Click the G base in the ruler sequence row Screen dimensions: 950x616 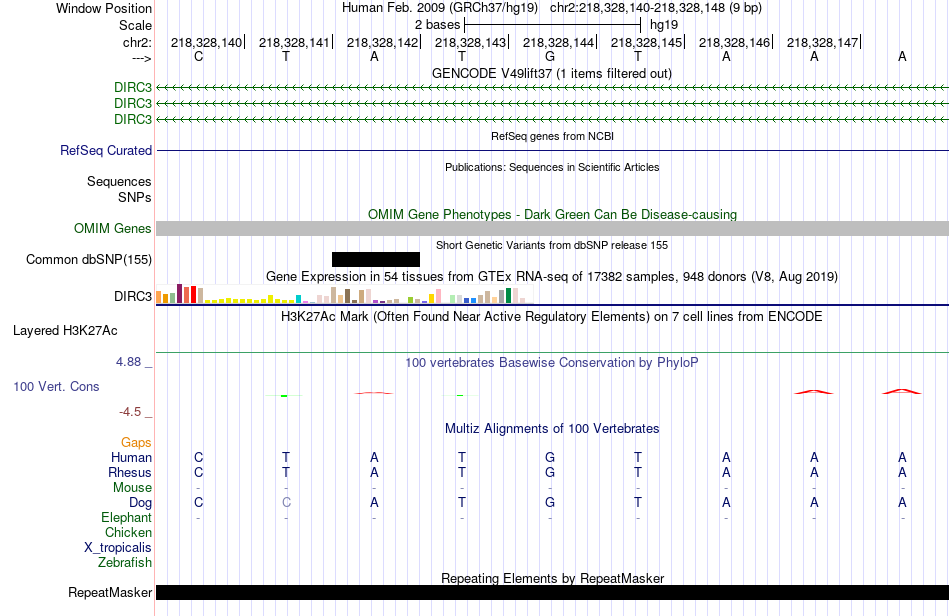[550, 56]
